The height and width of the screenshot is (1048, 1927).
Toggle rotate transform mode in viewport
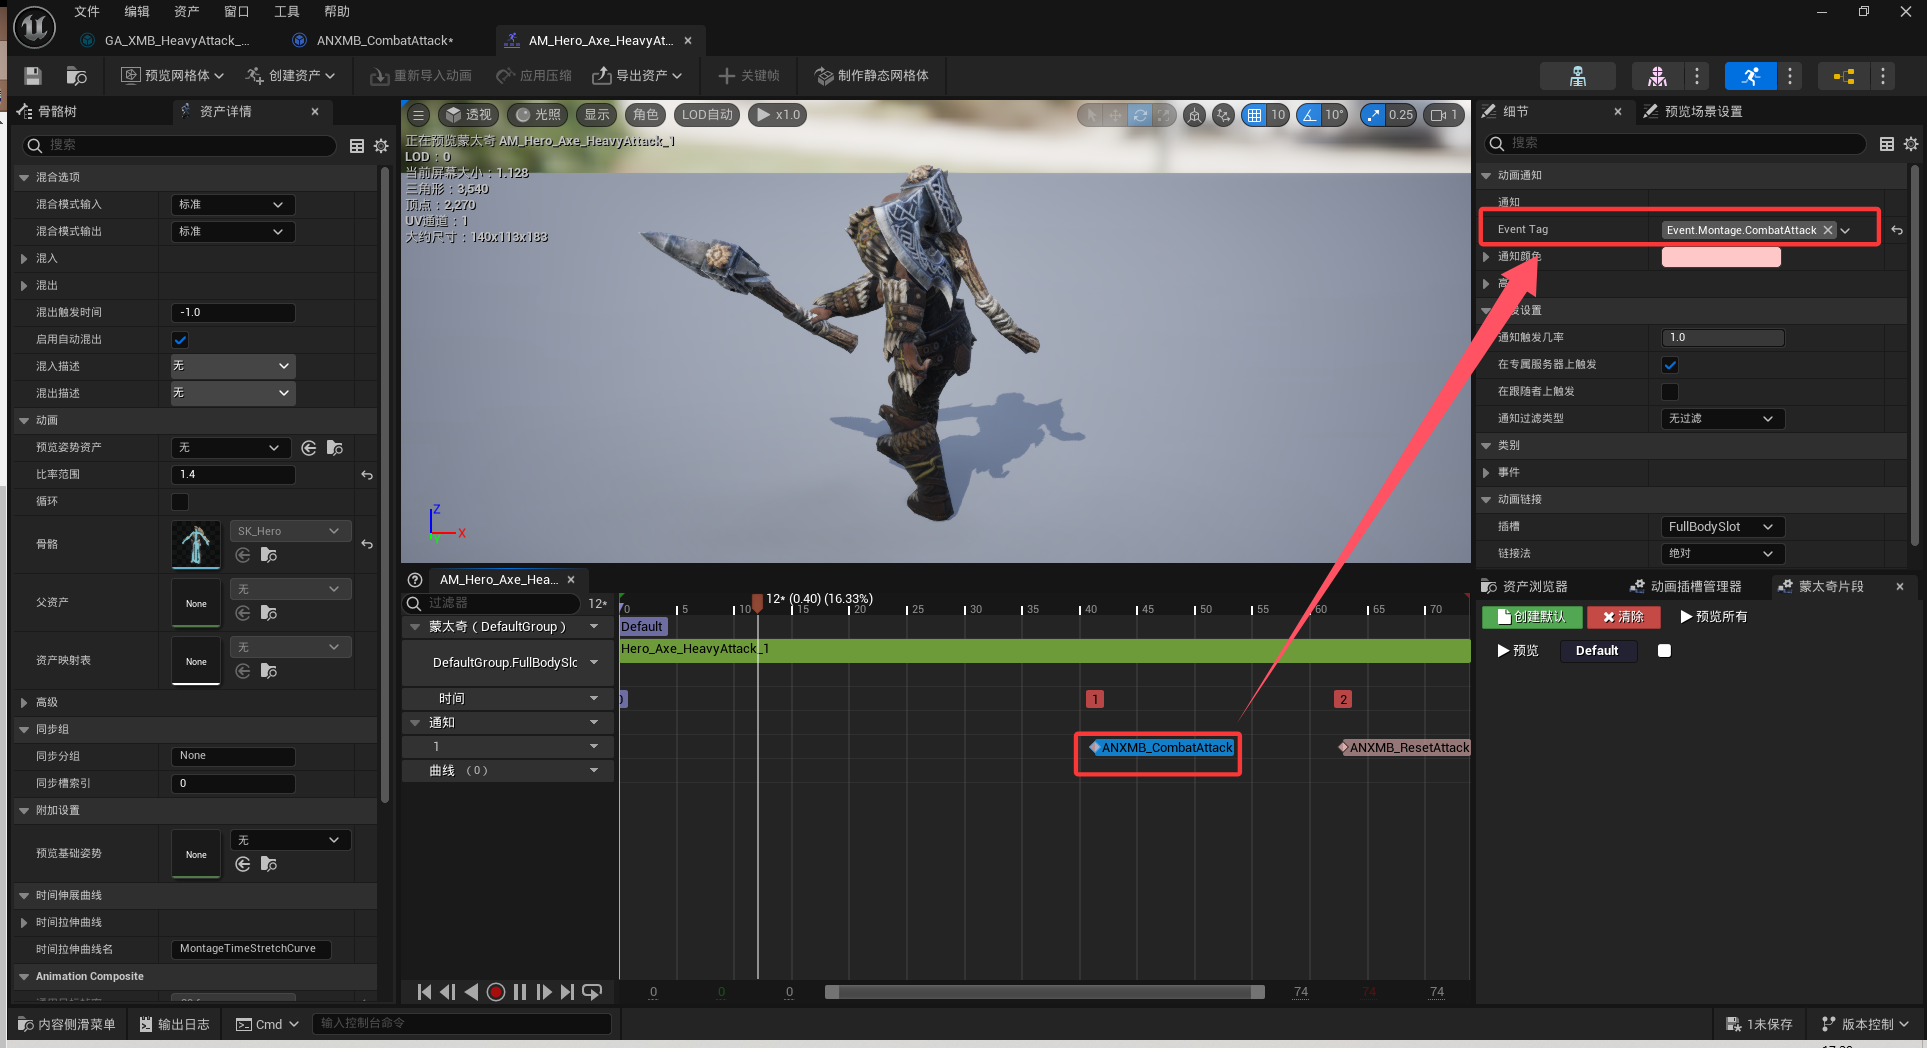1140,115
